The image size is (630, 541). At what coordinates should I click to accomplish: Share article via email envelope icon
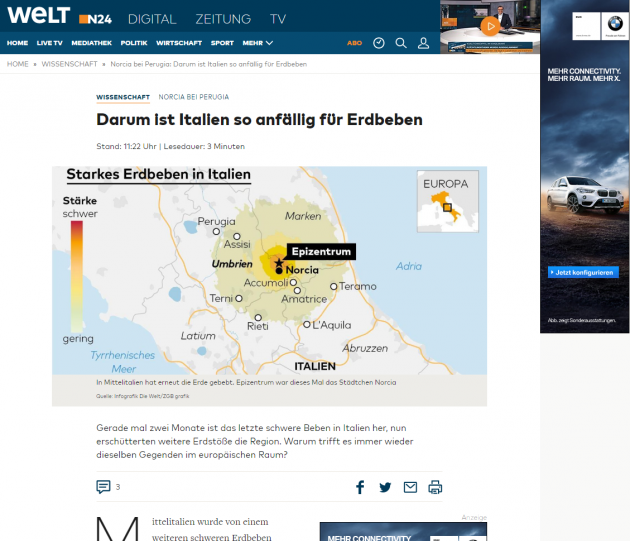(x=410, y=487)
